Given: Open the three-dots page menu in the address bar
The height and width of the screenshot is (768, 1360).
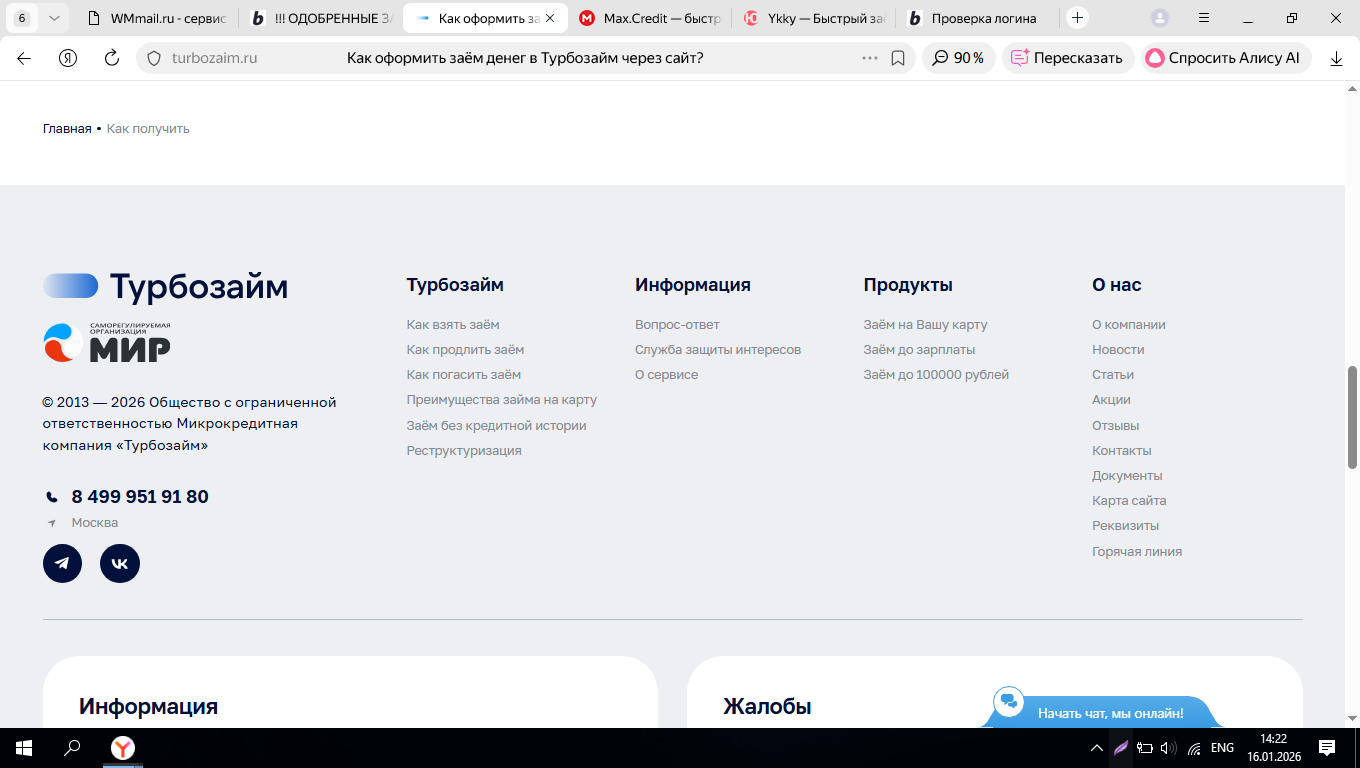Looking at the screenshot, I should [x=870, y=58].
